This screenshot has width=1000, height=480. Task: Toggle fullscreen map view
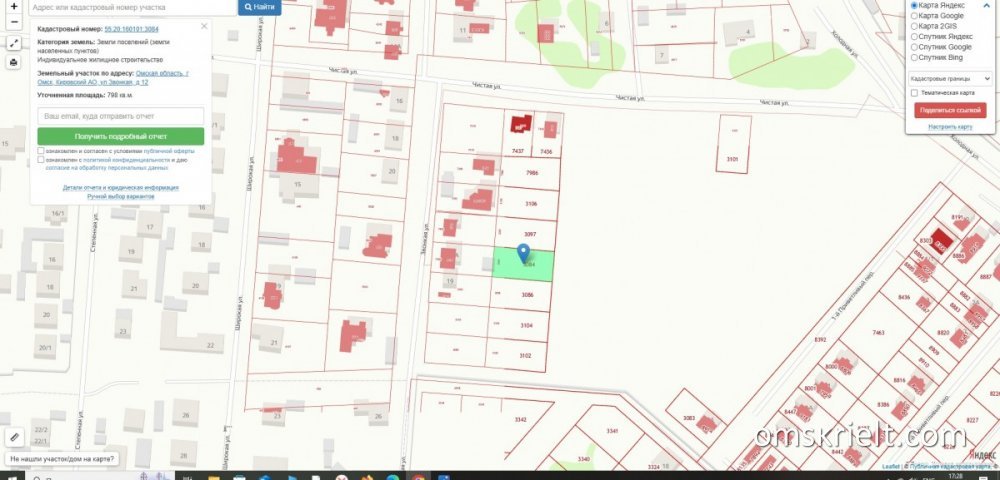(x=13, y=44)
